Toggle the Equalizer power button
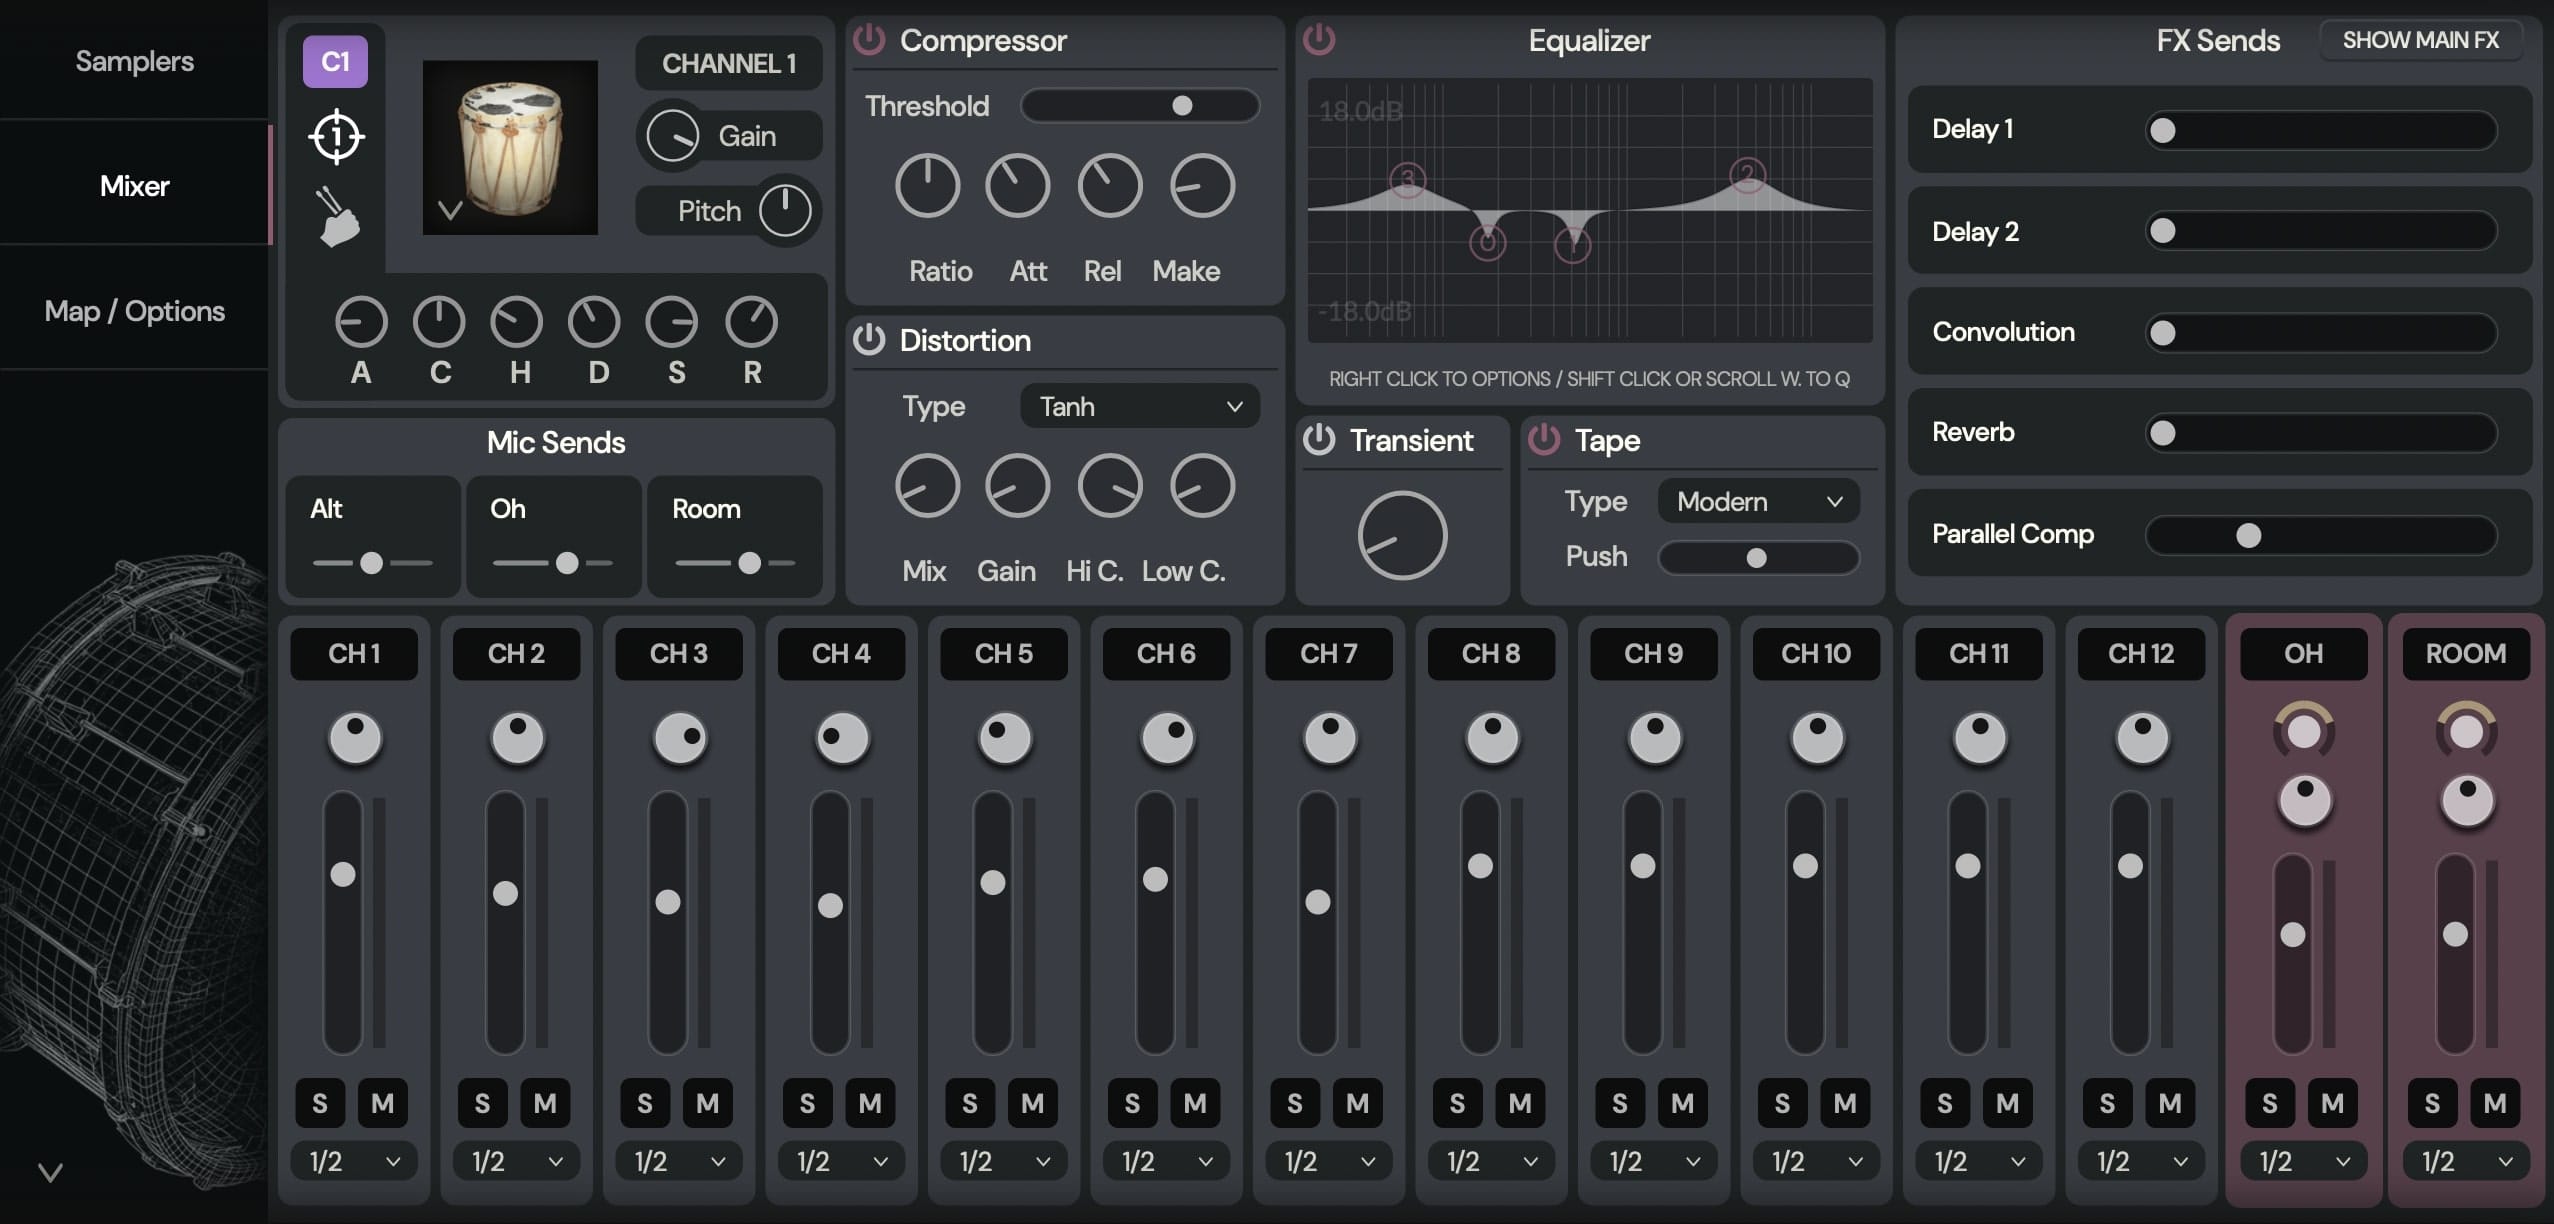Screen dimensions: 2554x1224 pos(1319,40)
